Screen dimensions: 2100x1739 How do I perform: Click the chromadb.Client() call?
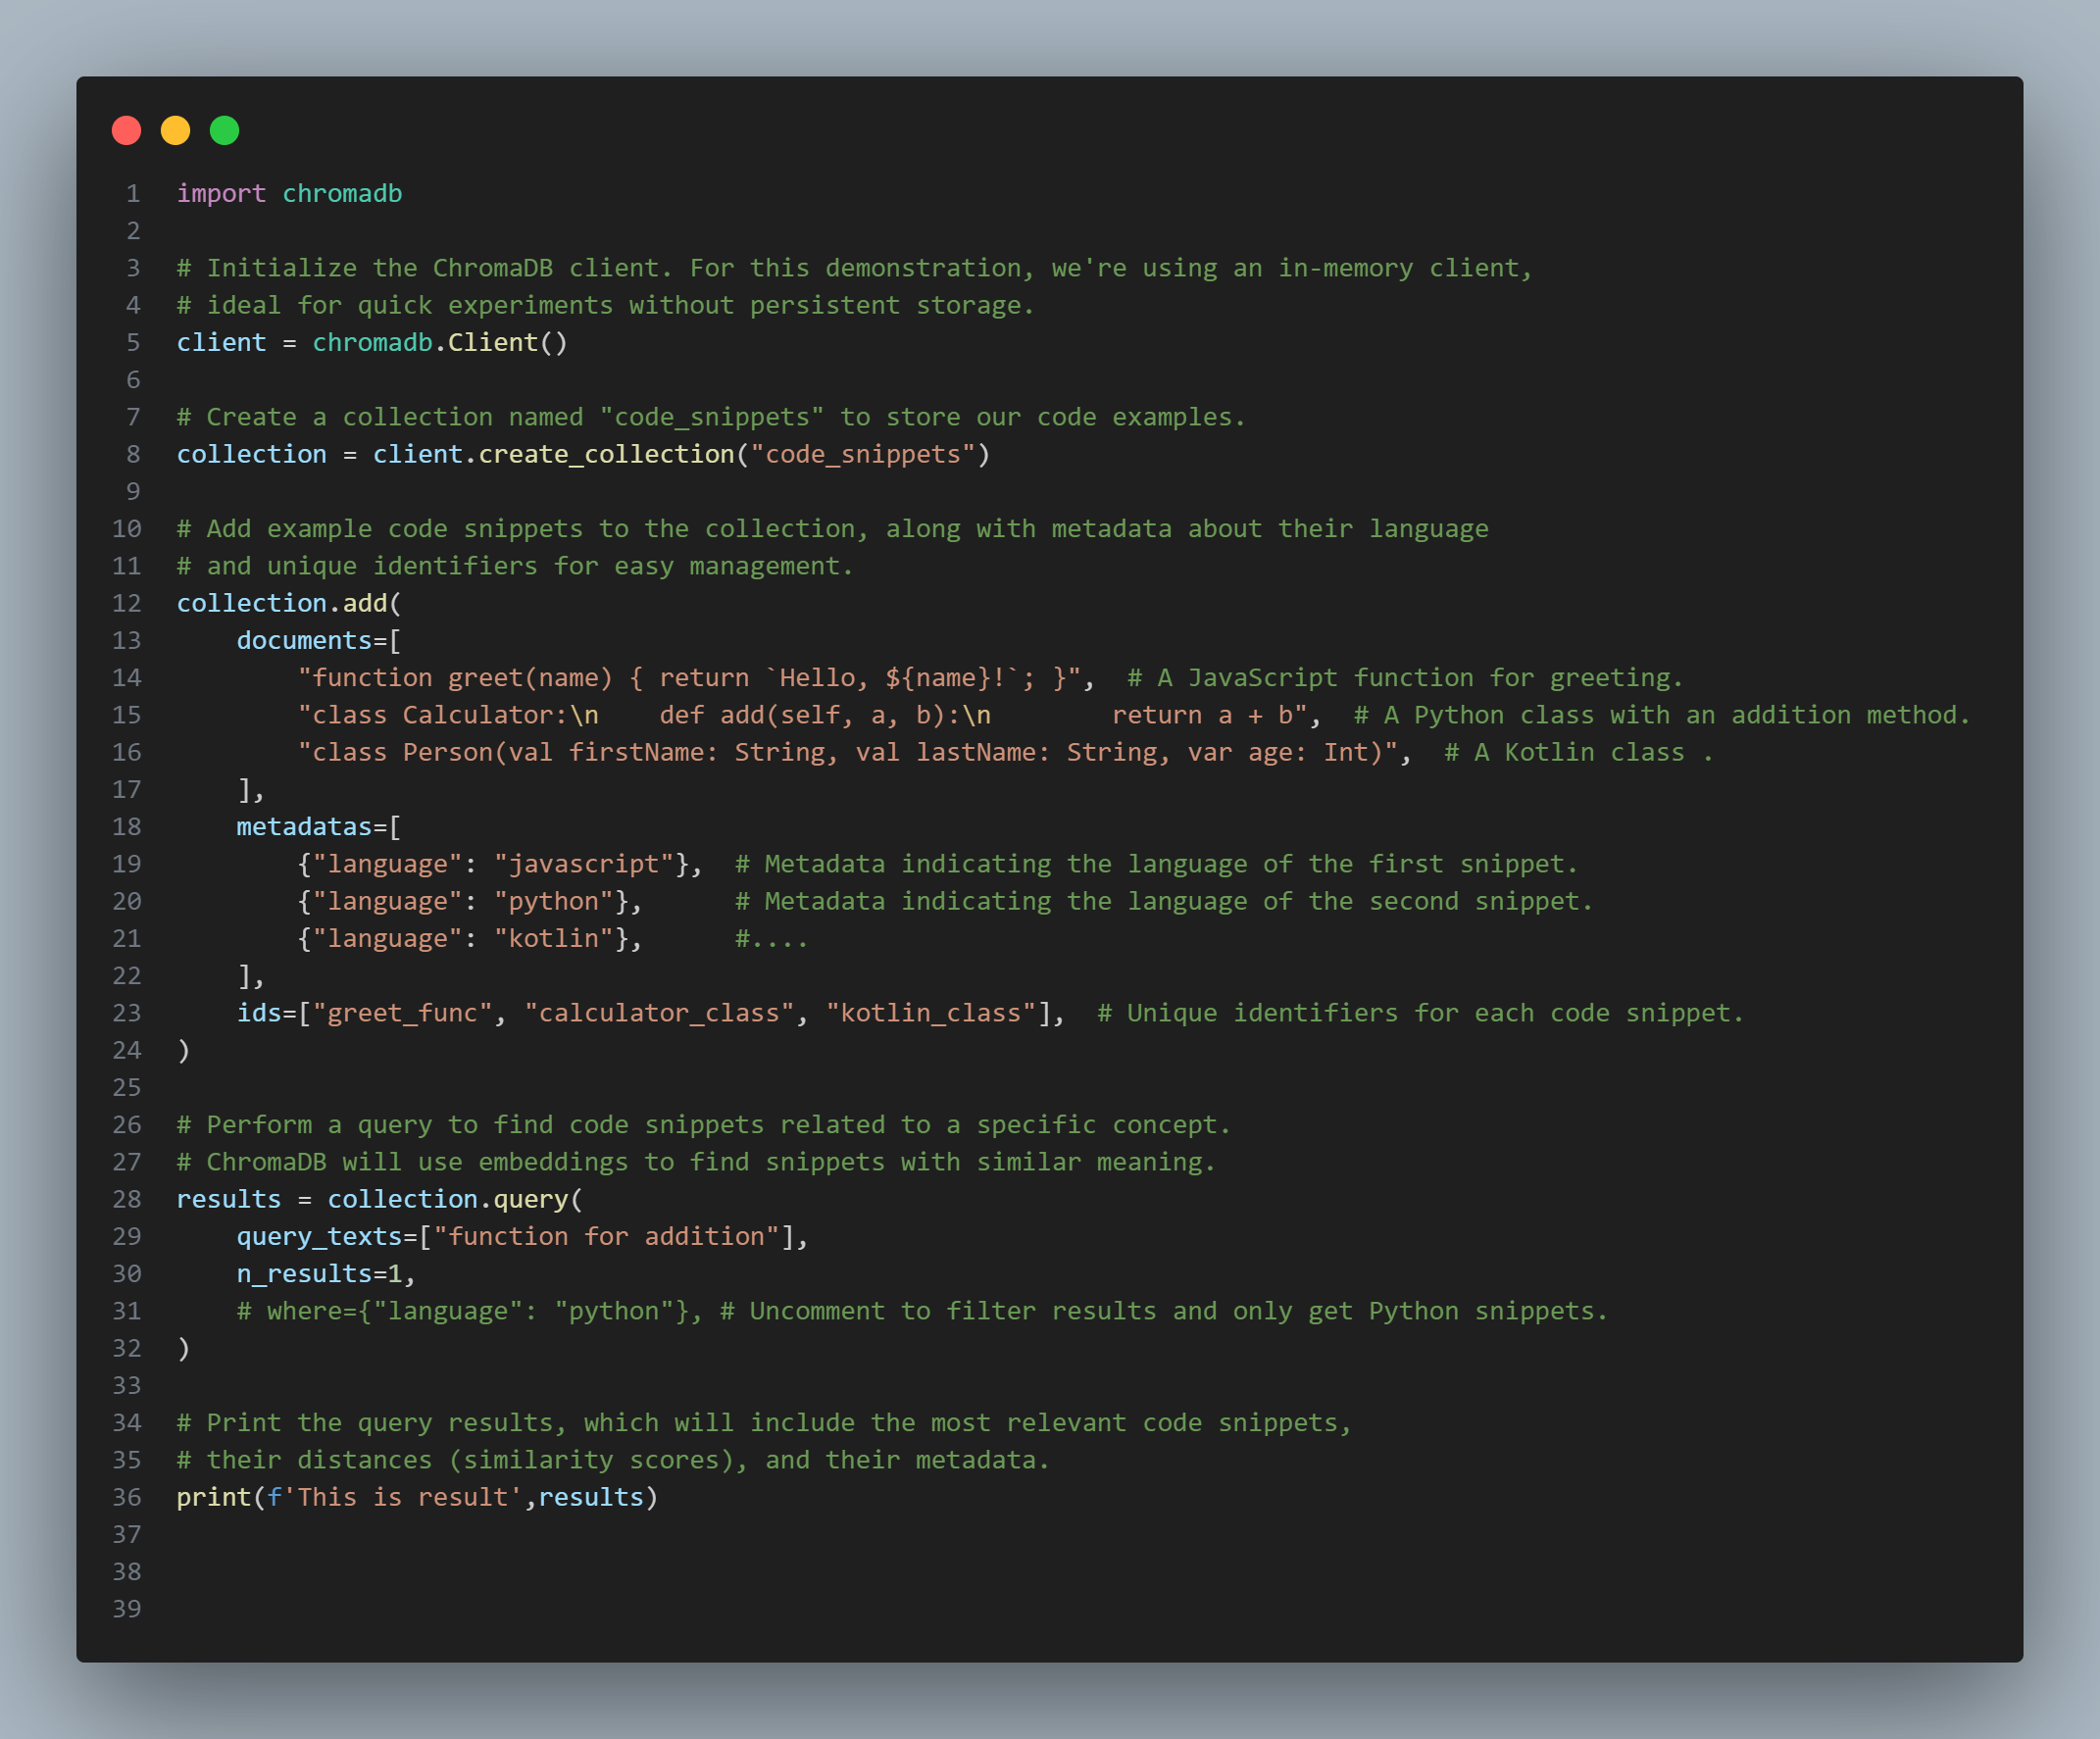pyautogui.click(x=440, y=341)
